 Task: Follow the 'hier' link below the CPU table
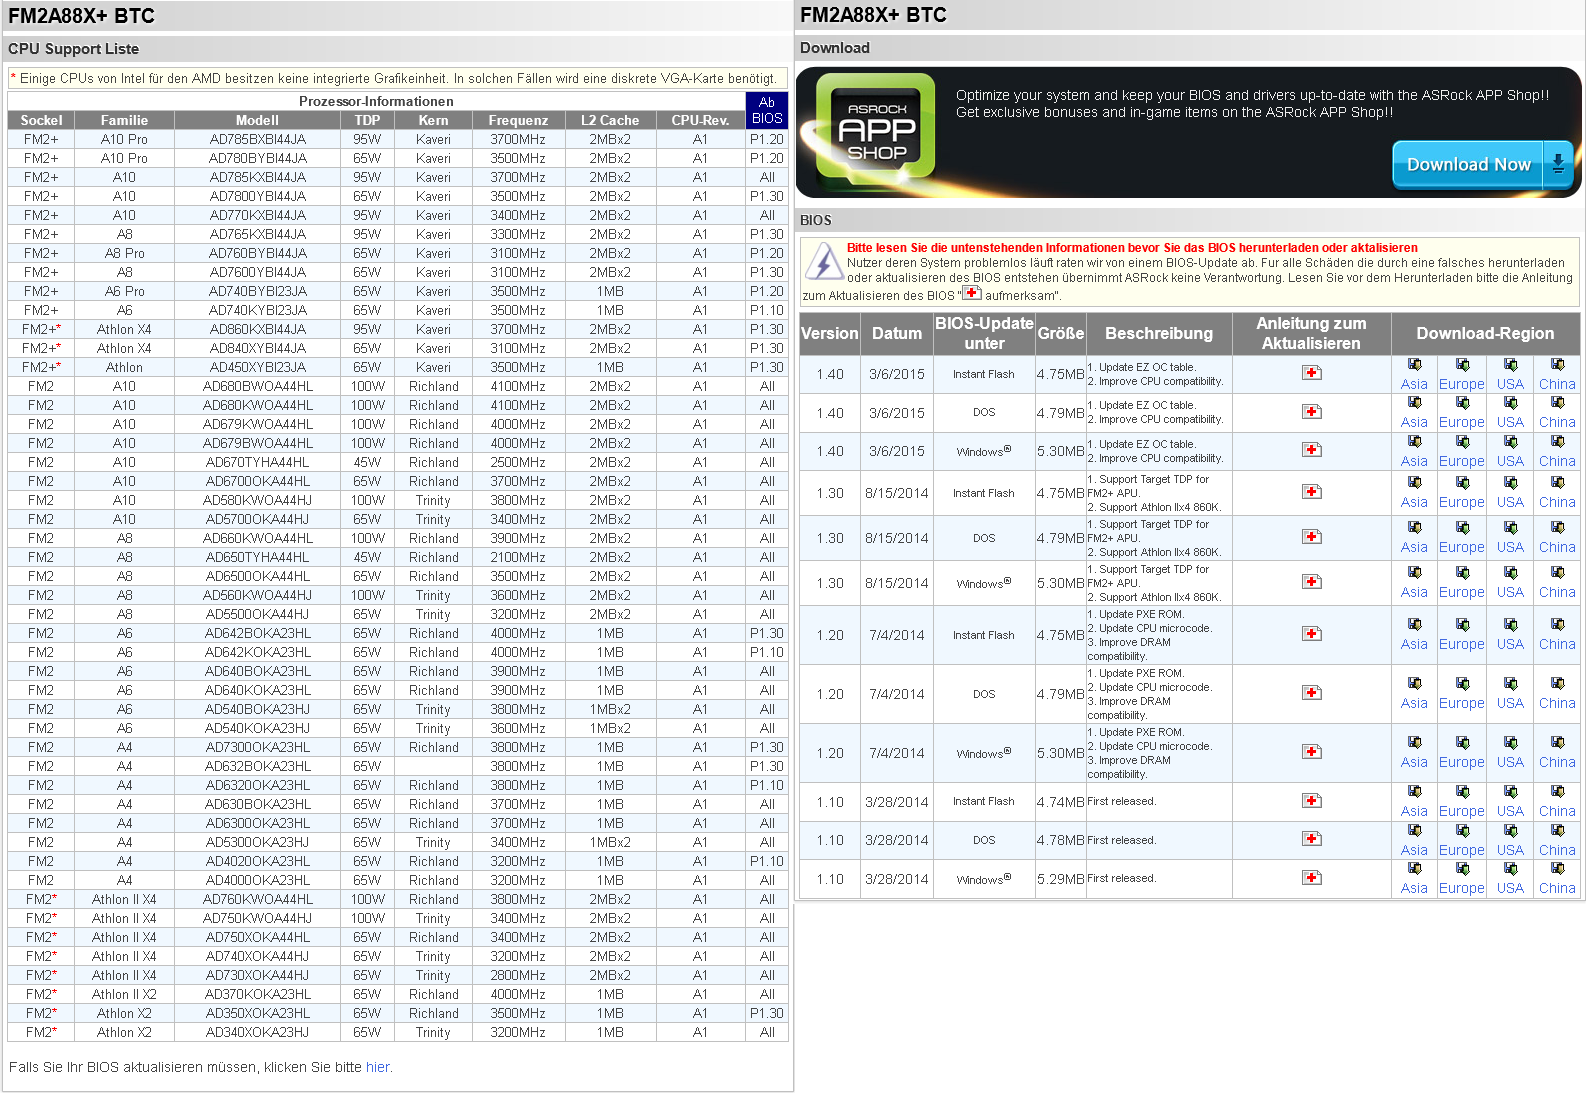pos(377,1068)
